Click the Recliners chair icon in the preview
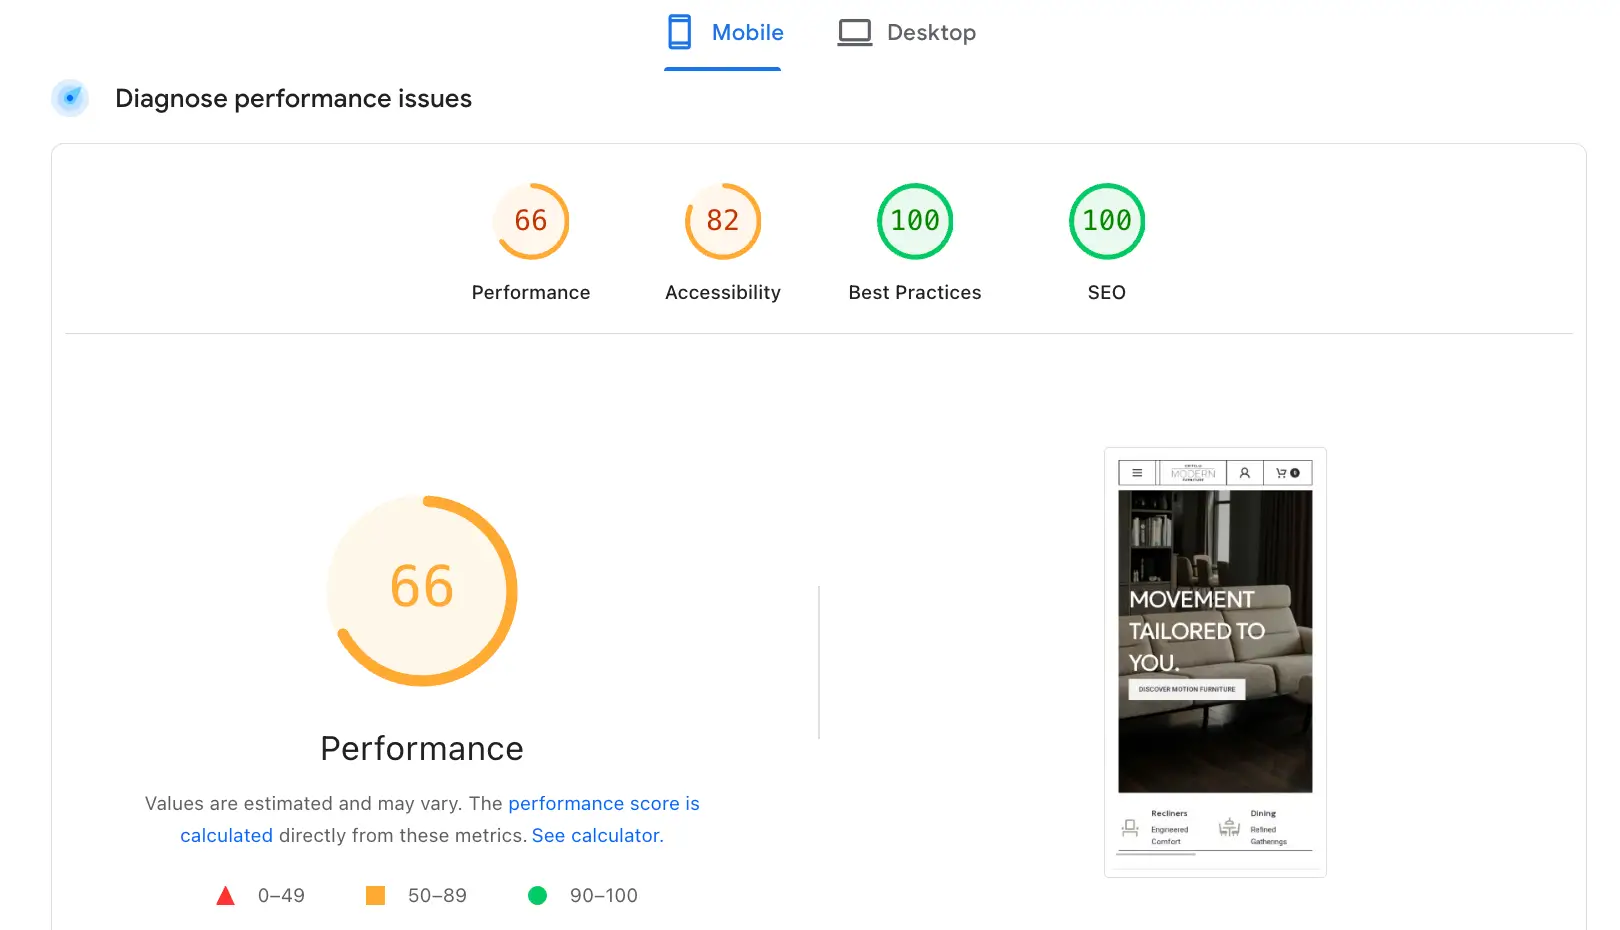This screenshot has height=930, width=1620. point(1130,828)
